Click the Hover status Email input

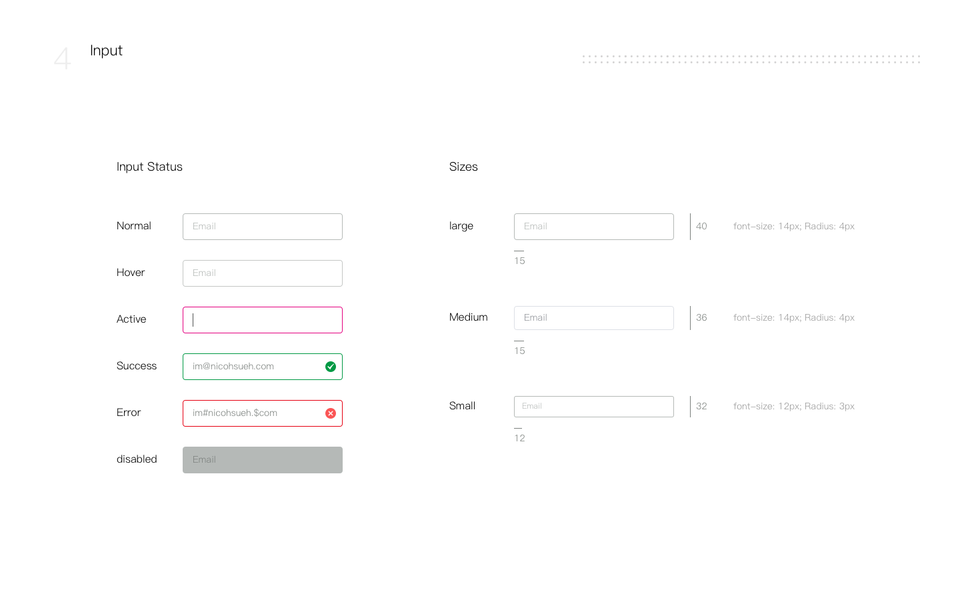point(262,273)
